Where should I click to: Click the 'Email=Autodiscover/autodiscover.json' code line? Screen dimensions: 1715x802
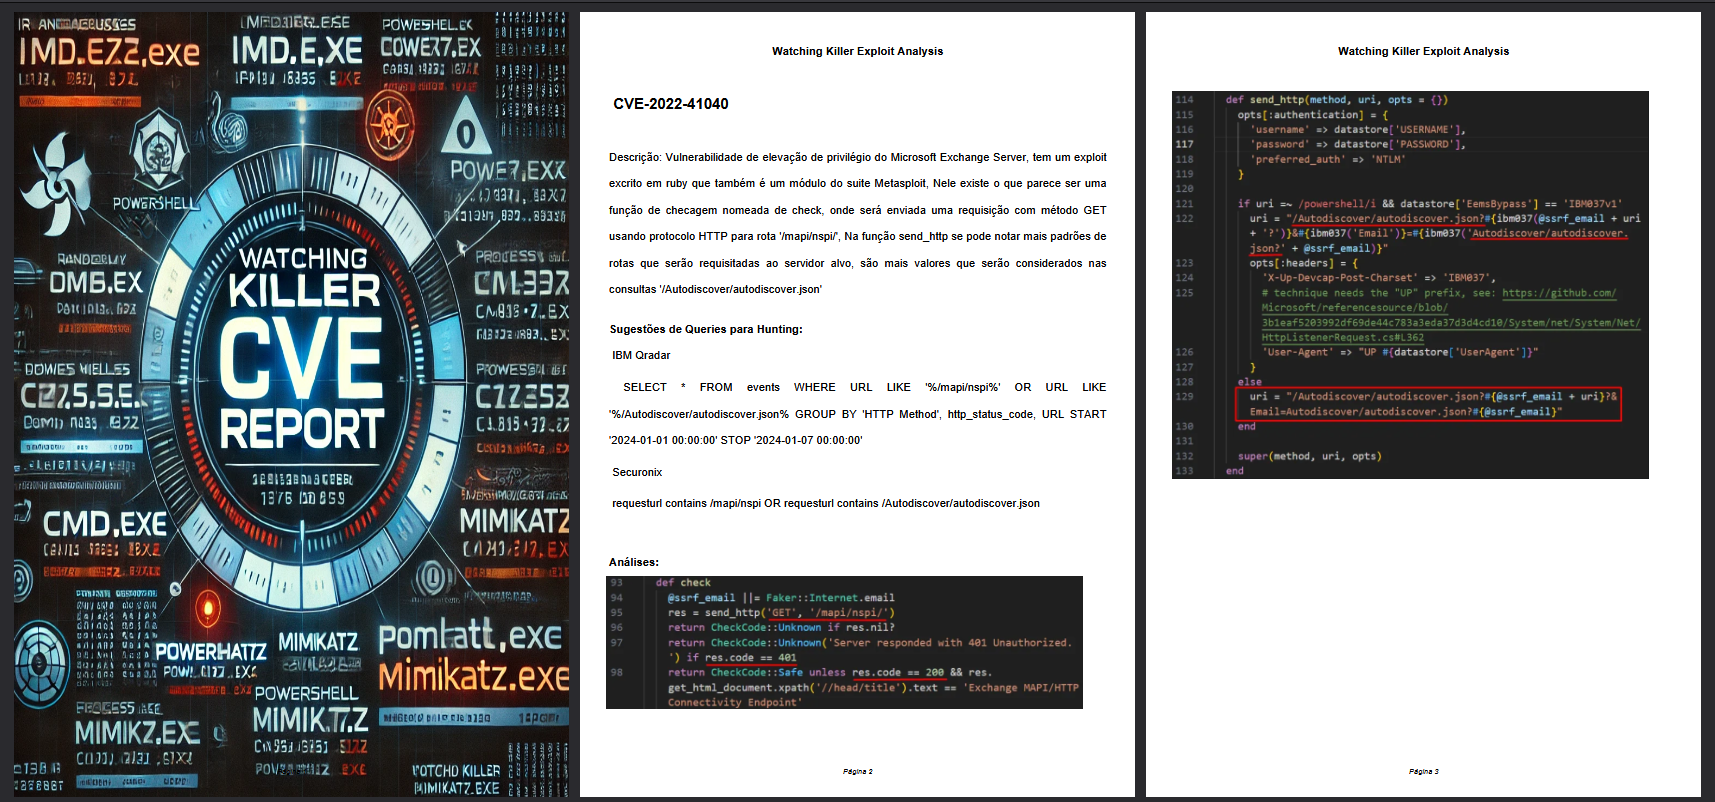tap(1405, 412)
